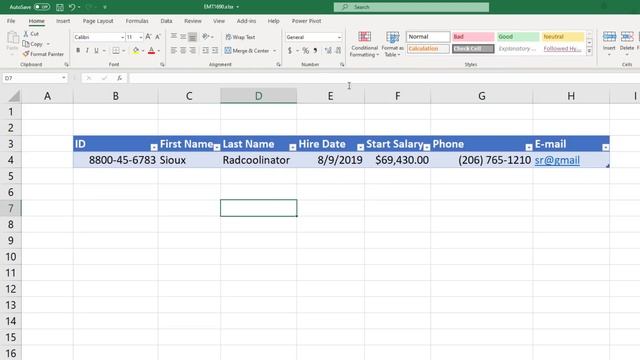The image size is (640, 360).
Task: Open the General number format dropdown
Action: (x=339, y=37)
